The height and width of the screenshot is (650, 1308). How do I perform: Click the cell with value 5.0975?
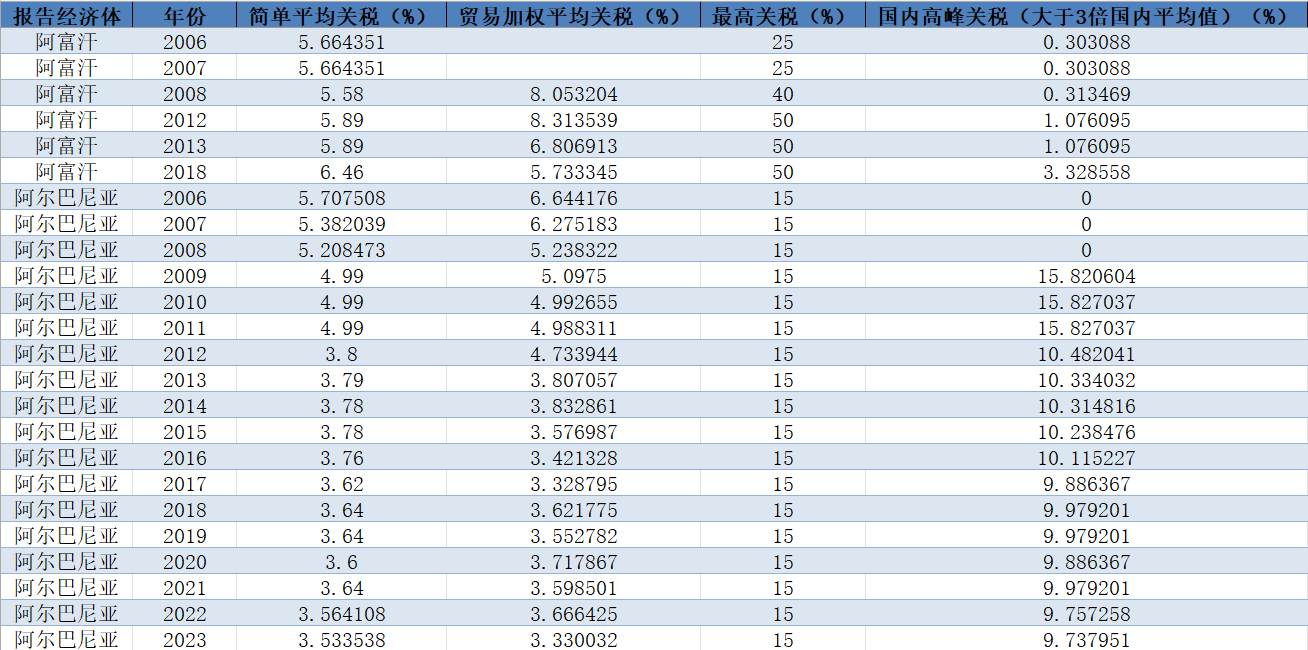pyautogui.click(x=572, y=276)
